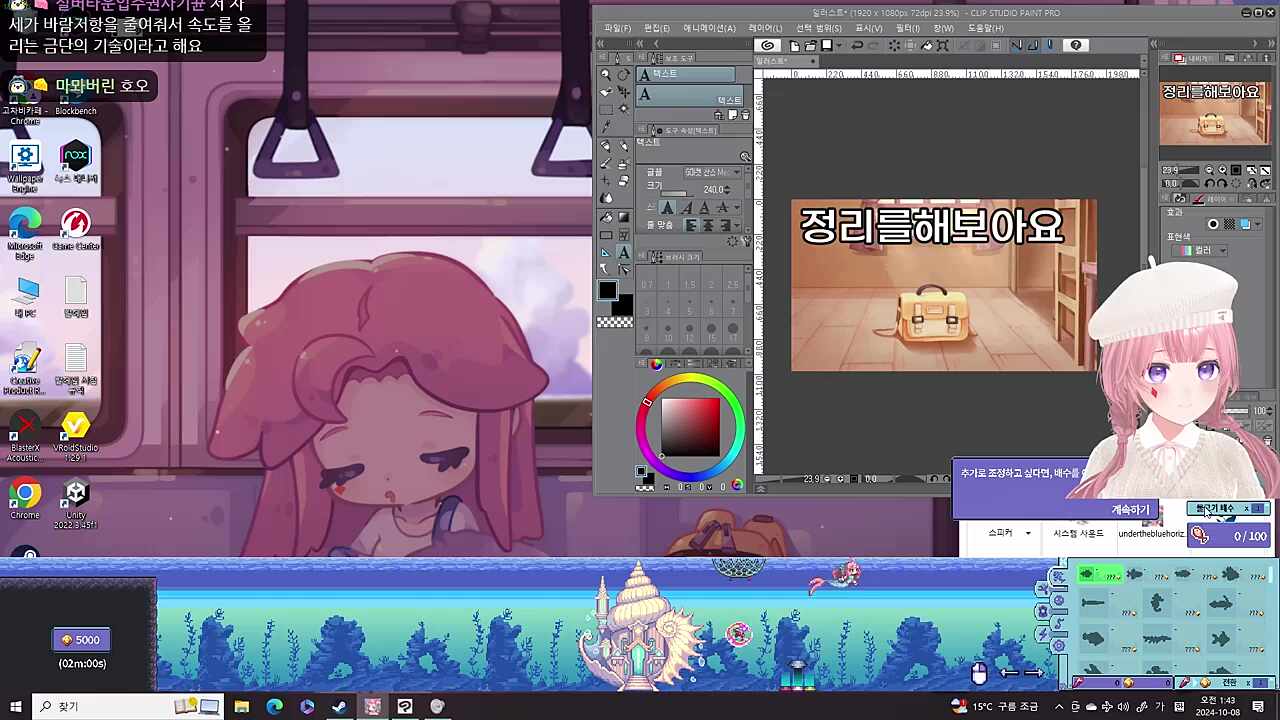1280x720 pixels.
Task: Select the brush tool
Action: [606, 164]
